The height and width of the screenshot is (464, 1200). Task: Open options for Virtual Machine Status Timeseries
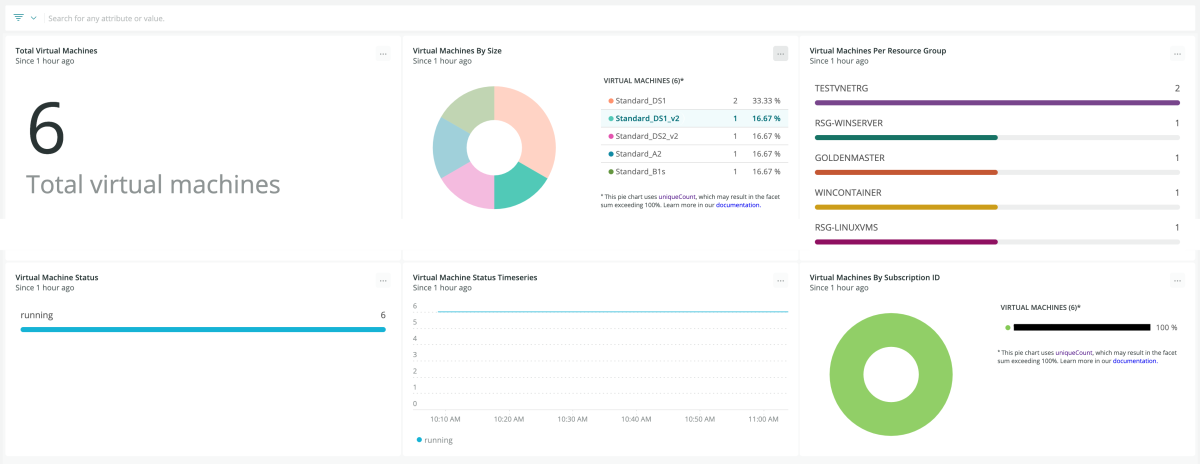point(780,281)
